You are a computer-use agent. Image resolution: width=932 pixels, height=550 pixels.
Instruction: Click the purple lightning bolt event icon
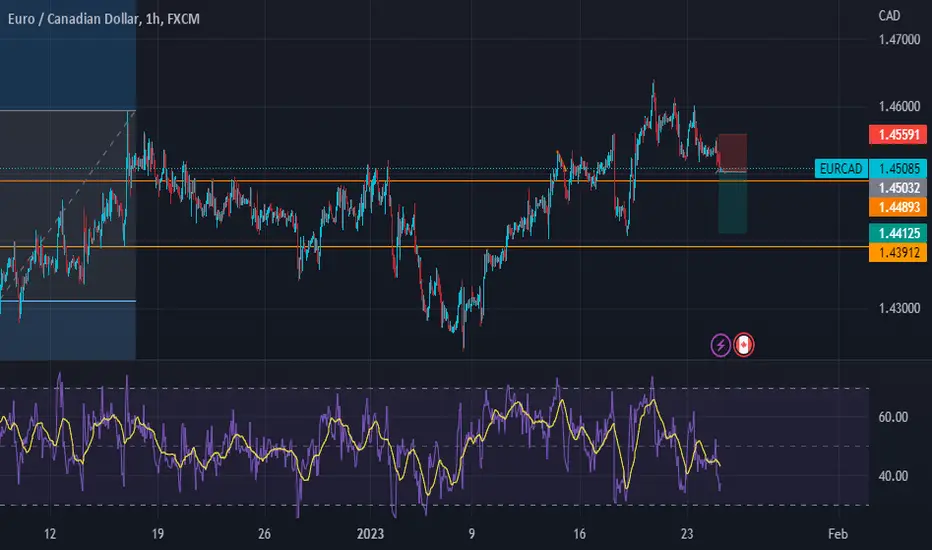720,345
